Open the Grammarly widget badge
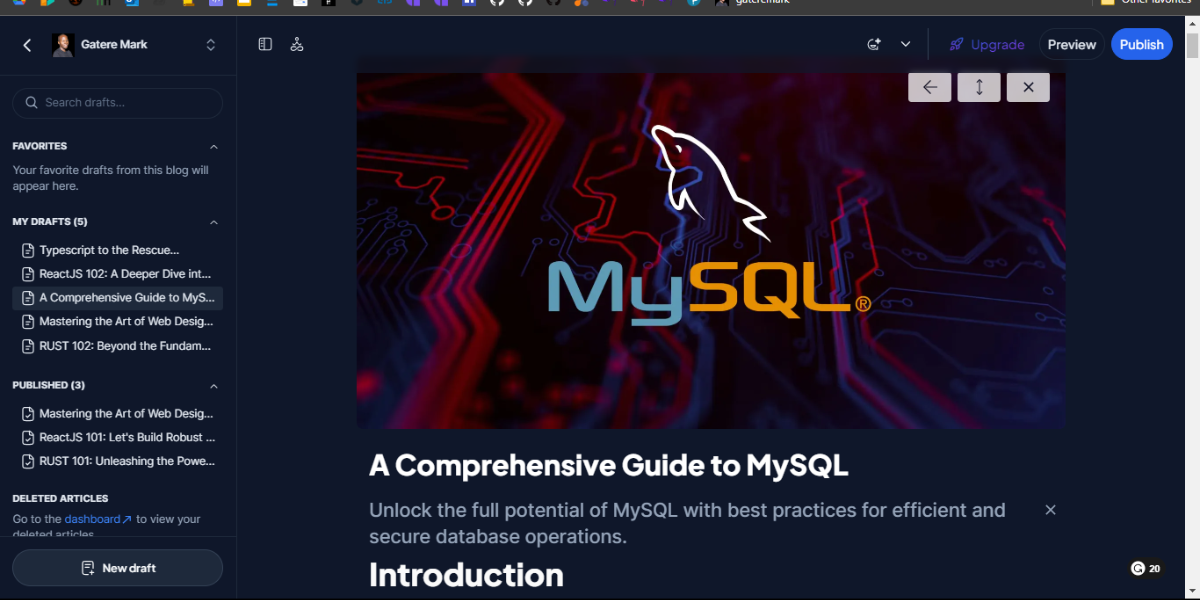The width and height of the screenshot is (1200, 600). (x=1146, y=568)
